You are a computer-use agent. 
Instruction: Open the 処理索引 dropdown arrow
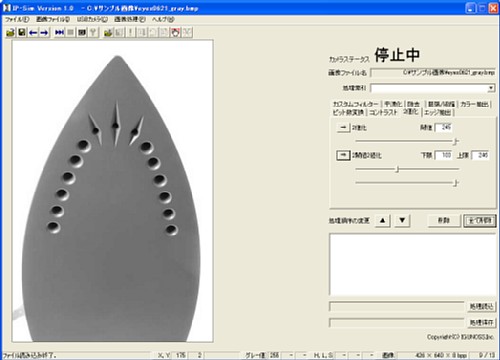point(491,88)
